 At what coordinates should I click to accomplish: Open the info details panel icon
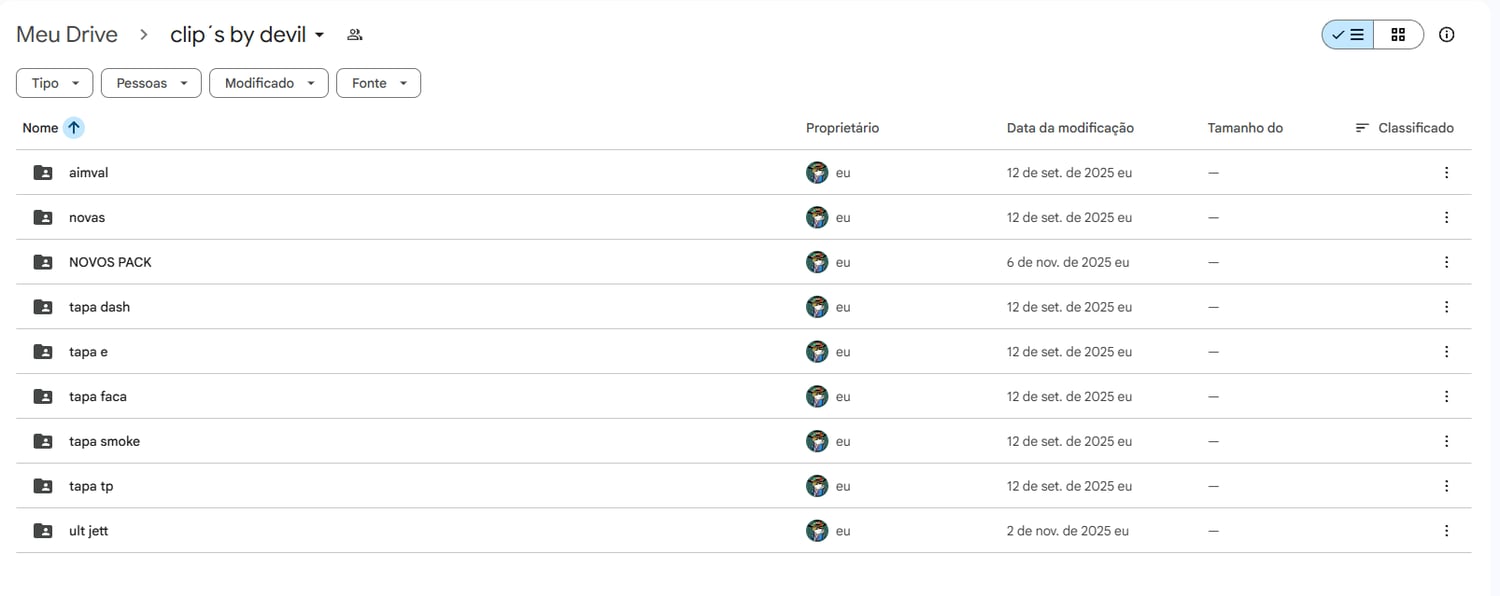click(1446, 35)
